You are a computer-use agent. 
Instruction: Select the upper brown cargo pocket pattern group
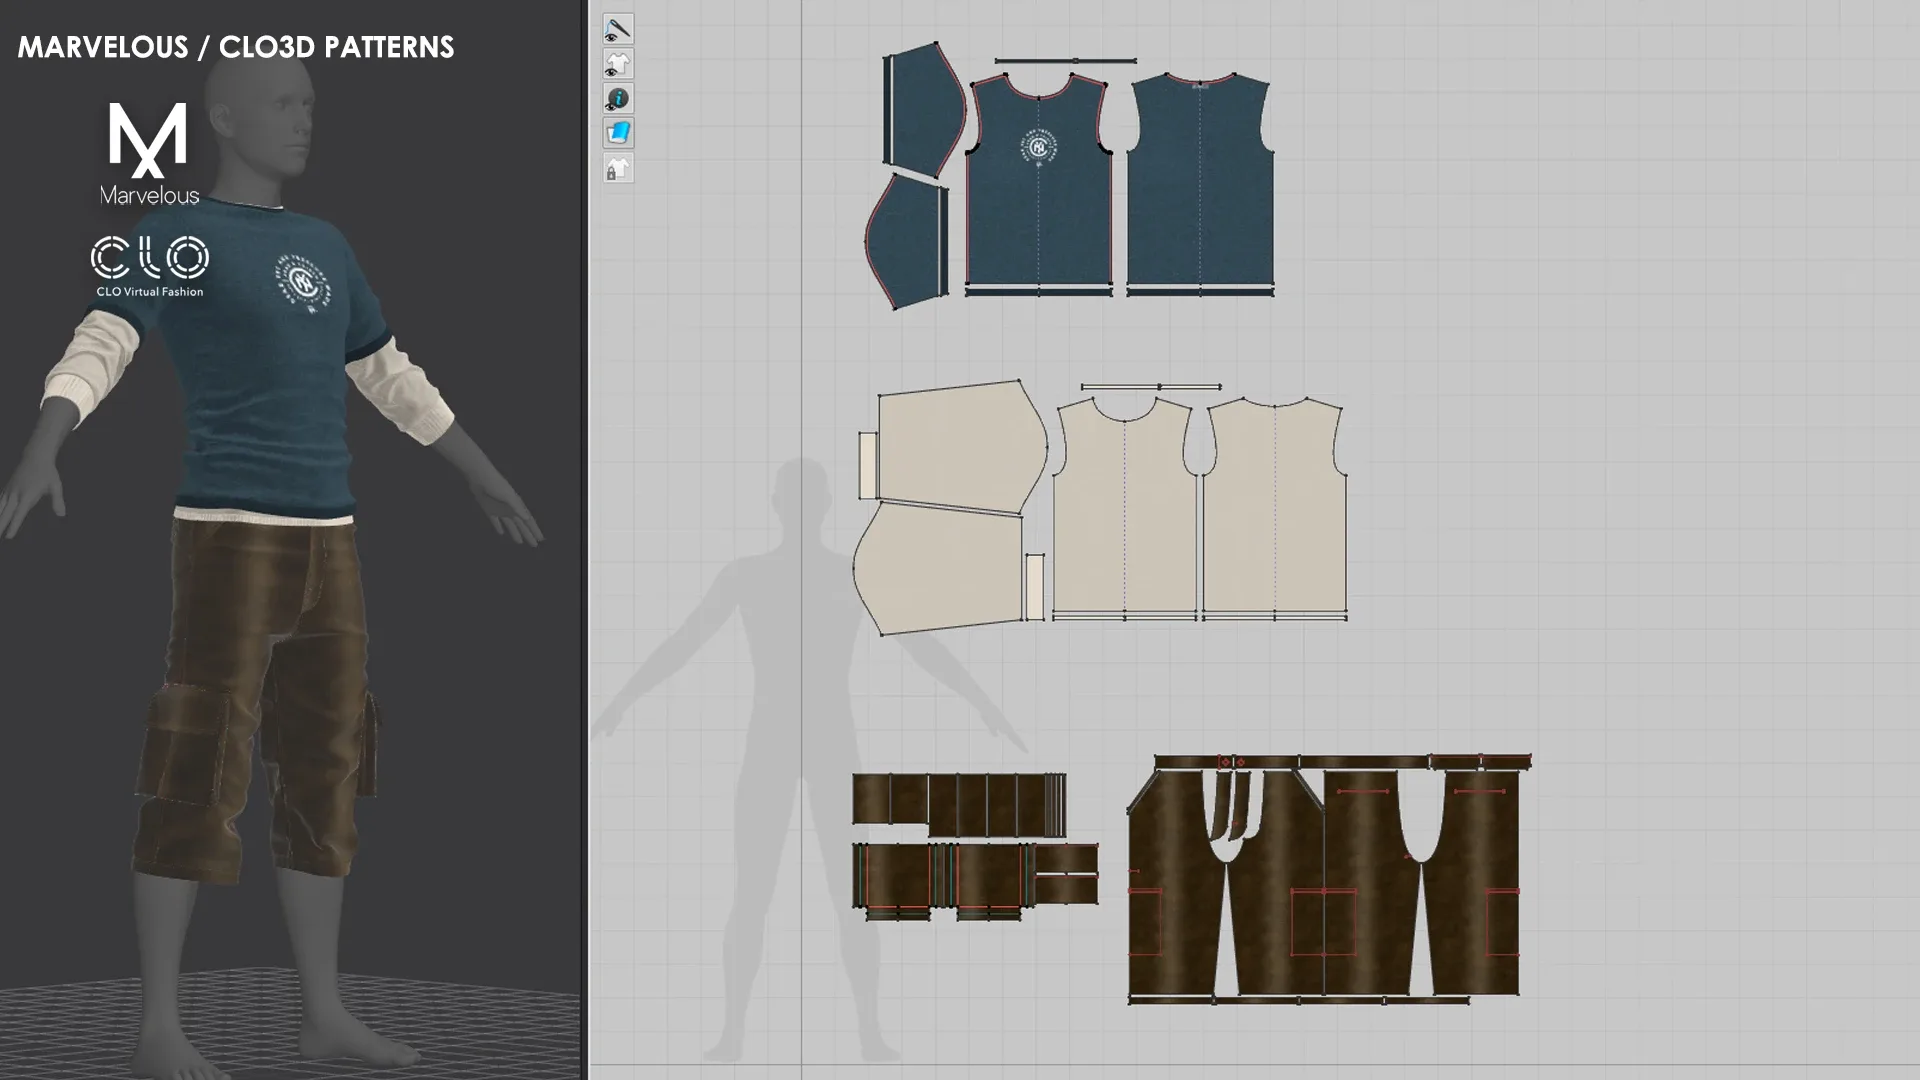[959, 804]
